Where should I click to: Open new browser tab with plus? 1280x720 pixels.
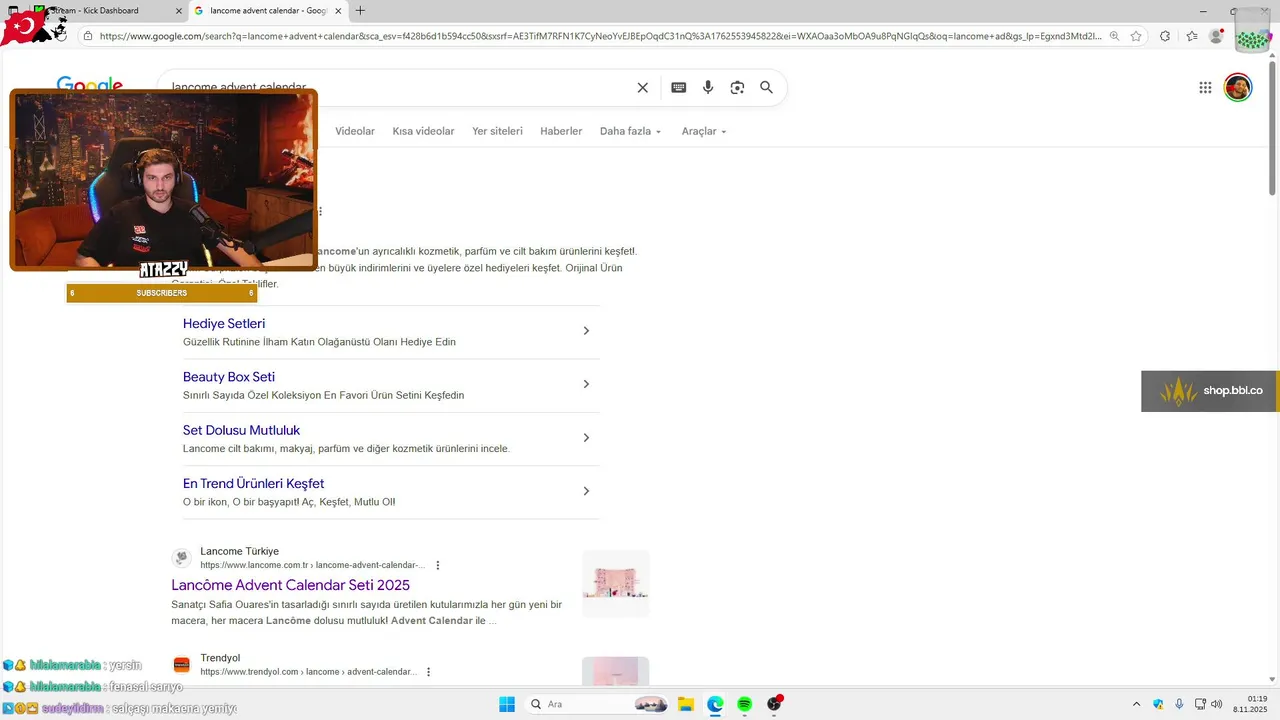360,11
